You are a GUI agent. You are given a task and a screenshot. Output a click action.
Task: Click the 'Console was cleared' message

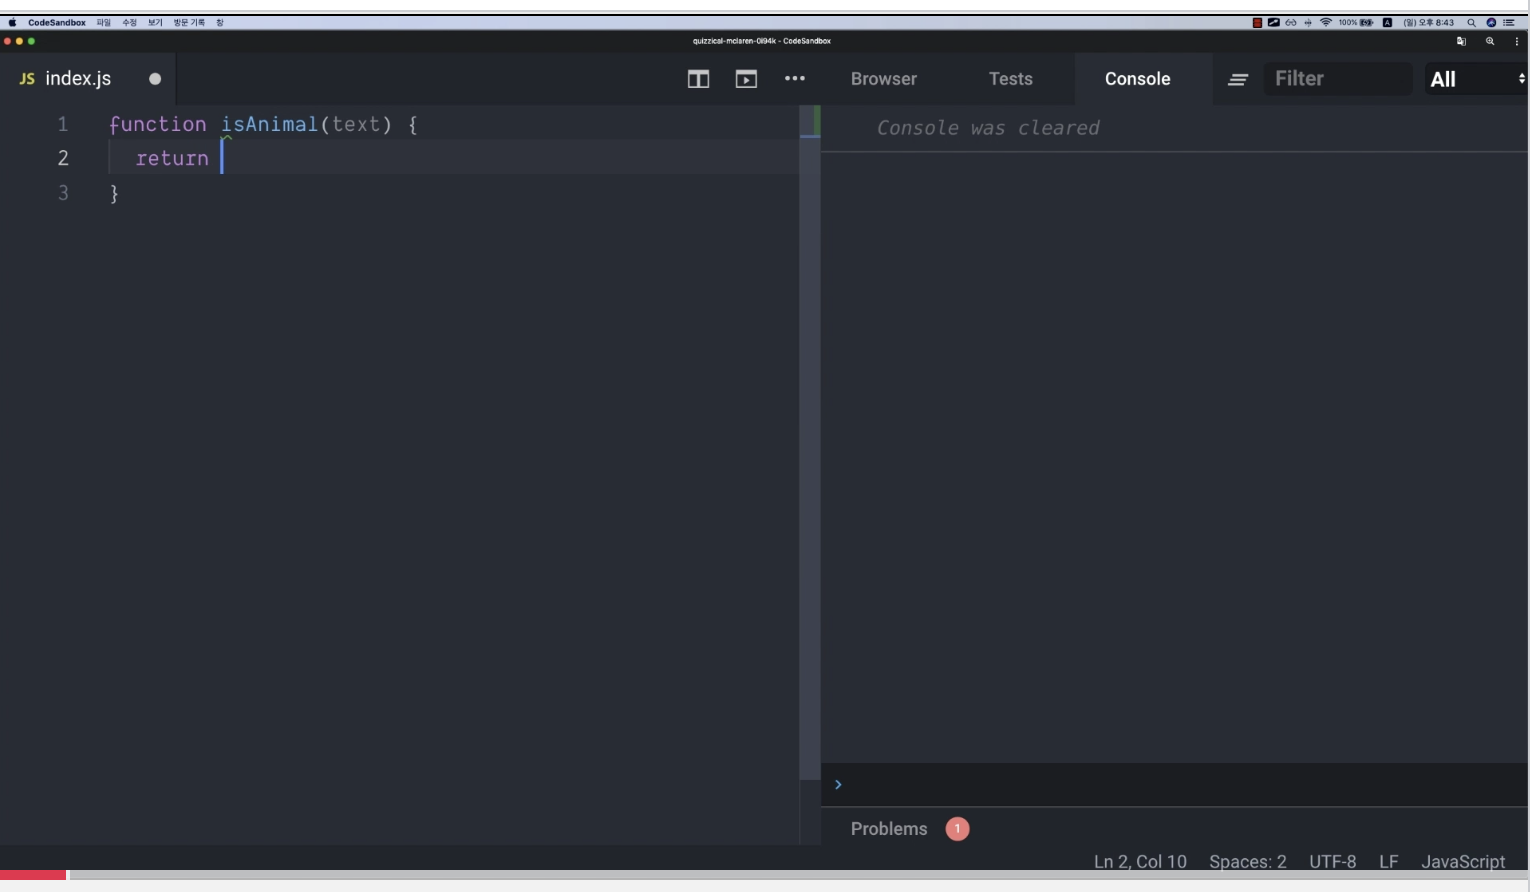pyautogui.click(x=988, y=128)
